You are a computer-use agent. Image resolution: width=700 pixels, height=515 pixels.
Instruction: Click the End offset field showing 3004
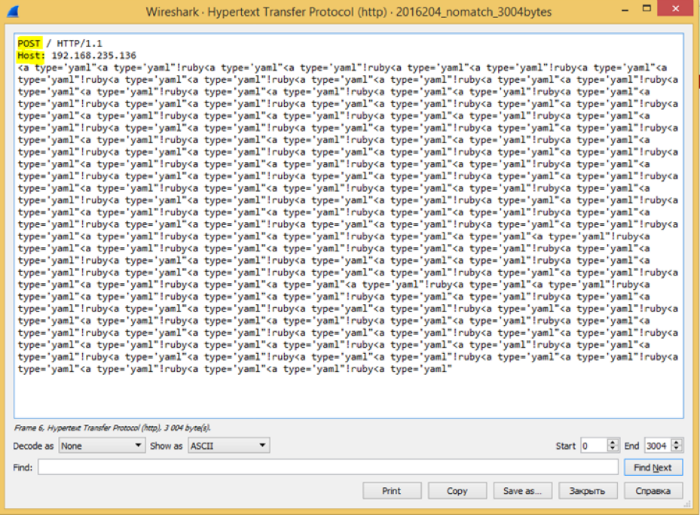click(658, 445)
